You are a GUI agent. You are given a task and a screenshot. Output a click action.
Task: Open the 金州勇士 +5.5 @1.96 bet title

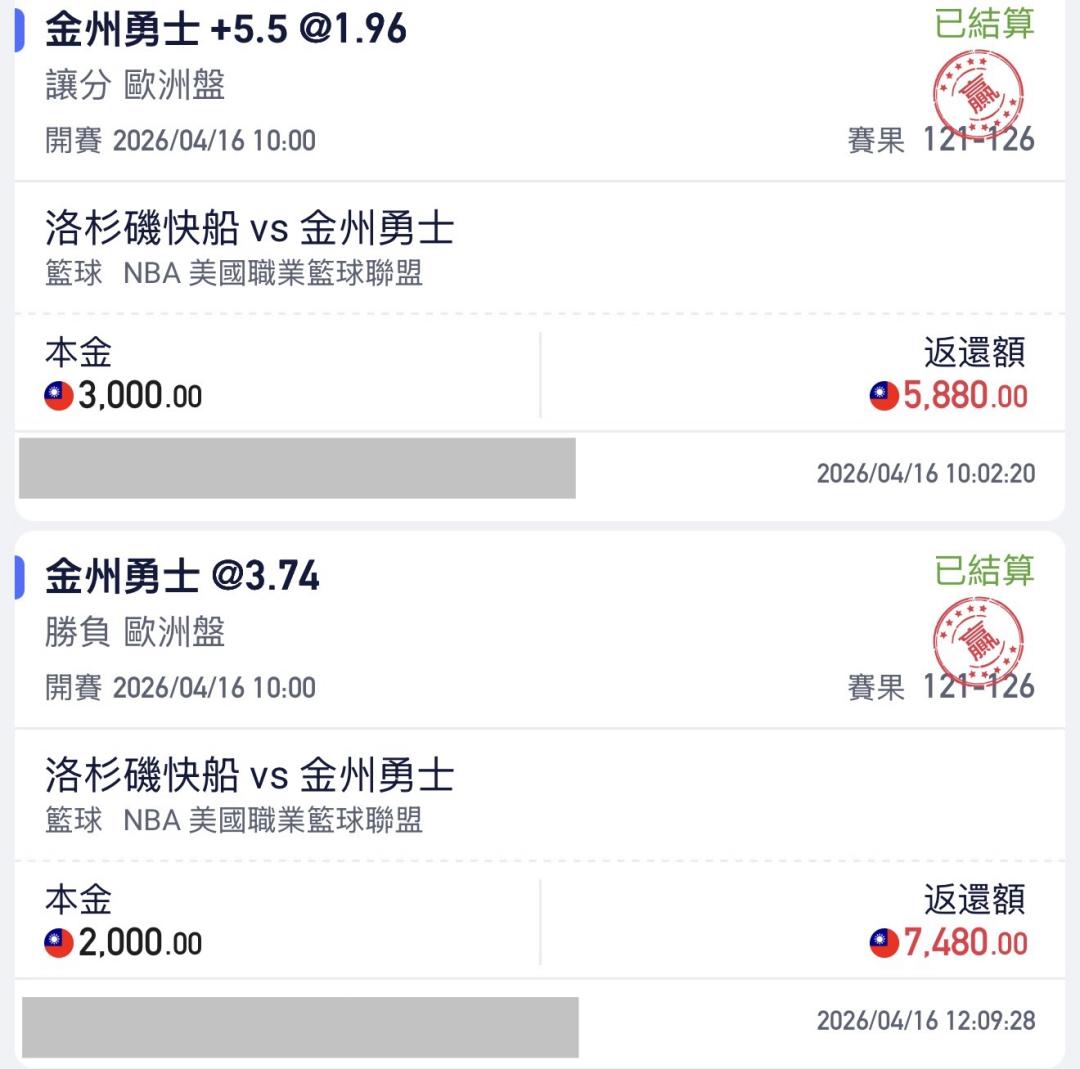coord(226,31)
